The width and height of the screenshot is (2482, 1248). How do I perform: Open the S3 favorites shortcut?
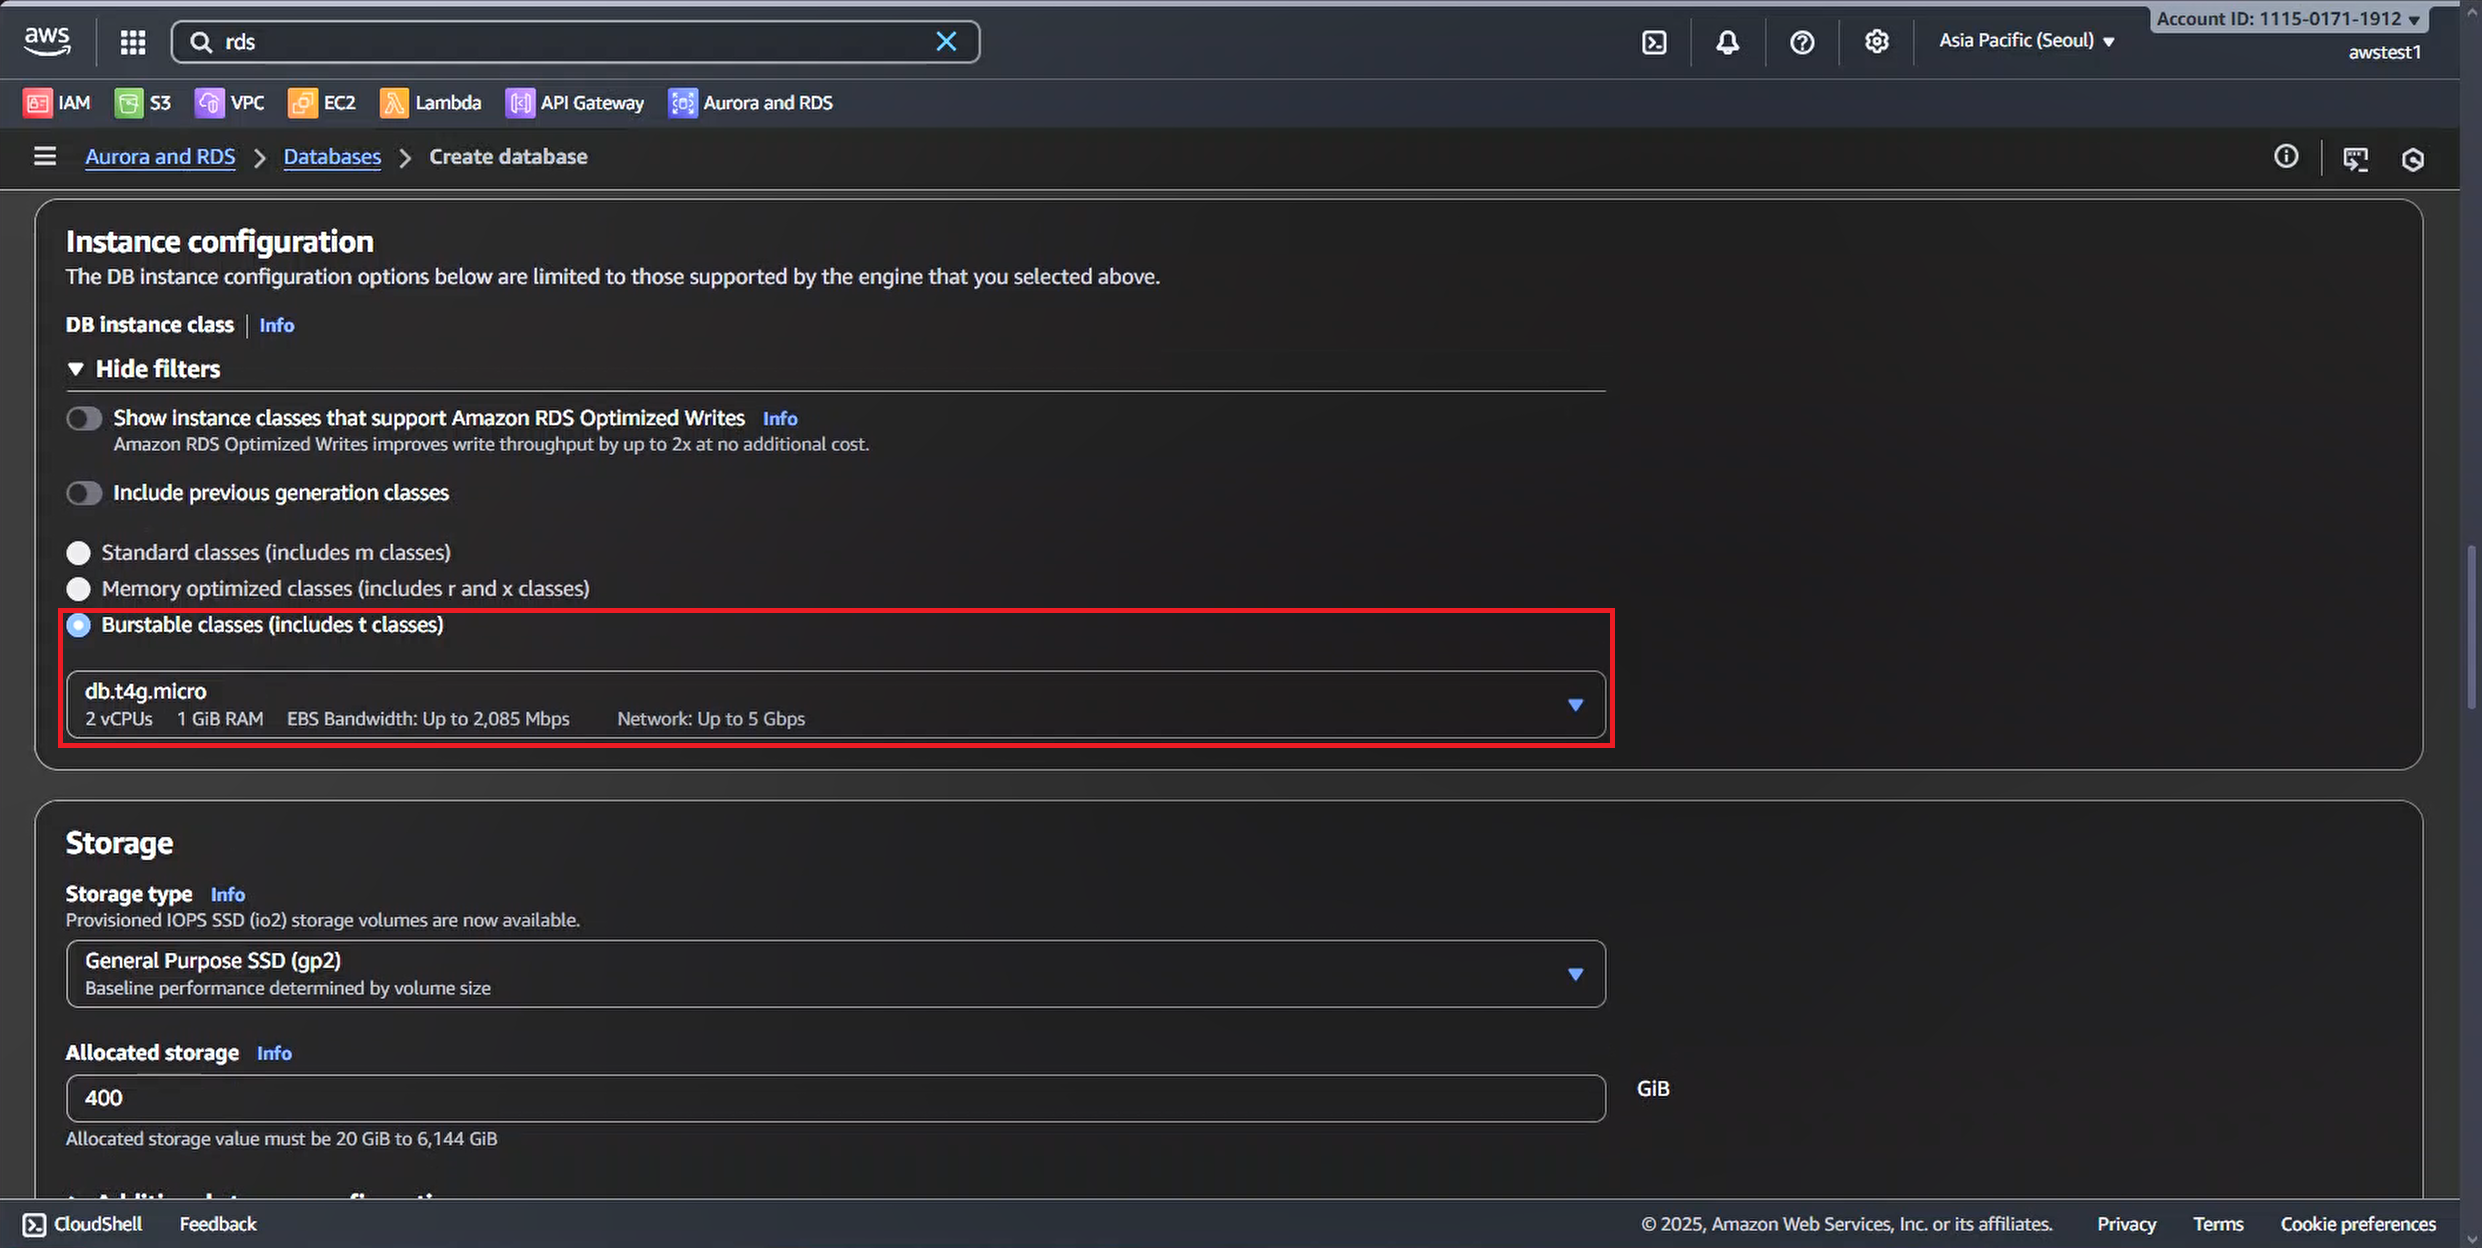[x=143, y=103]
